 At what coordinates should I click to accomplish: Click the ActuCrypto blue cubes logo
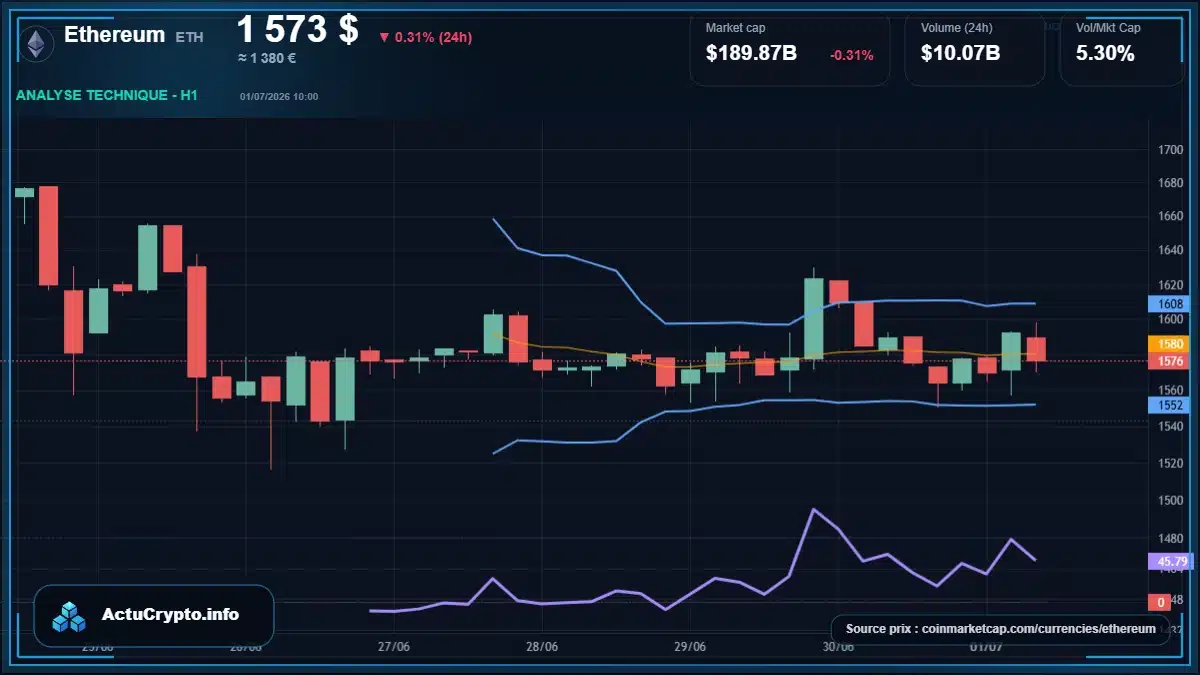70,616
